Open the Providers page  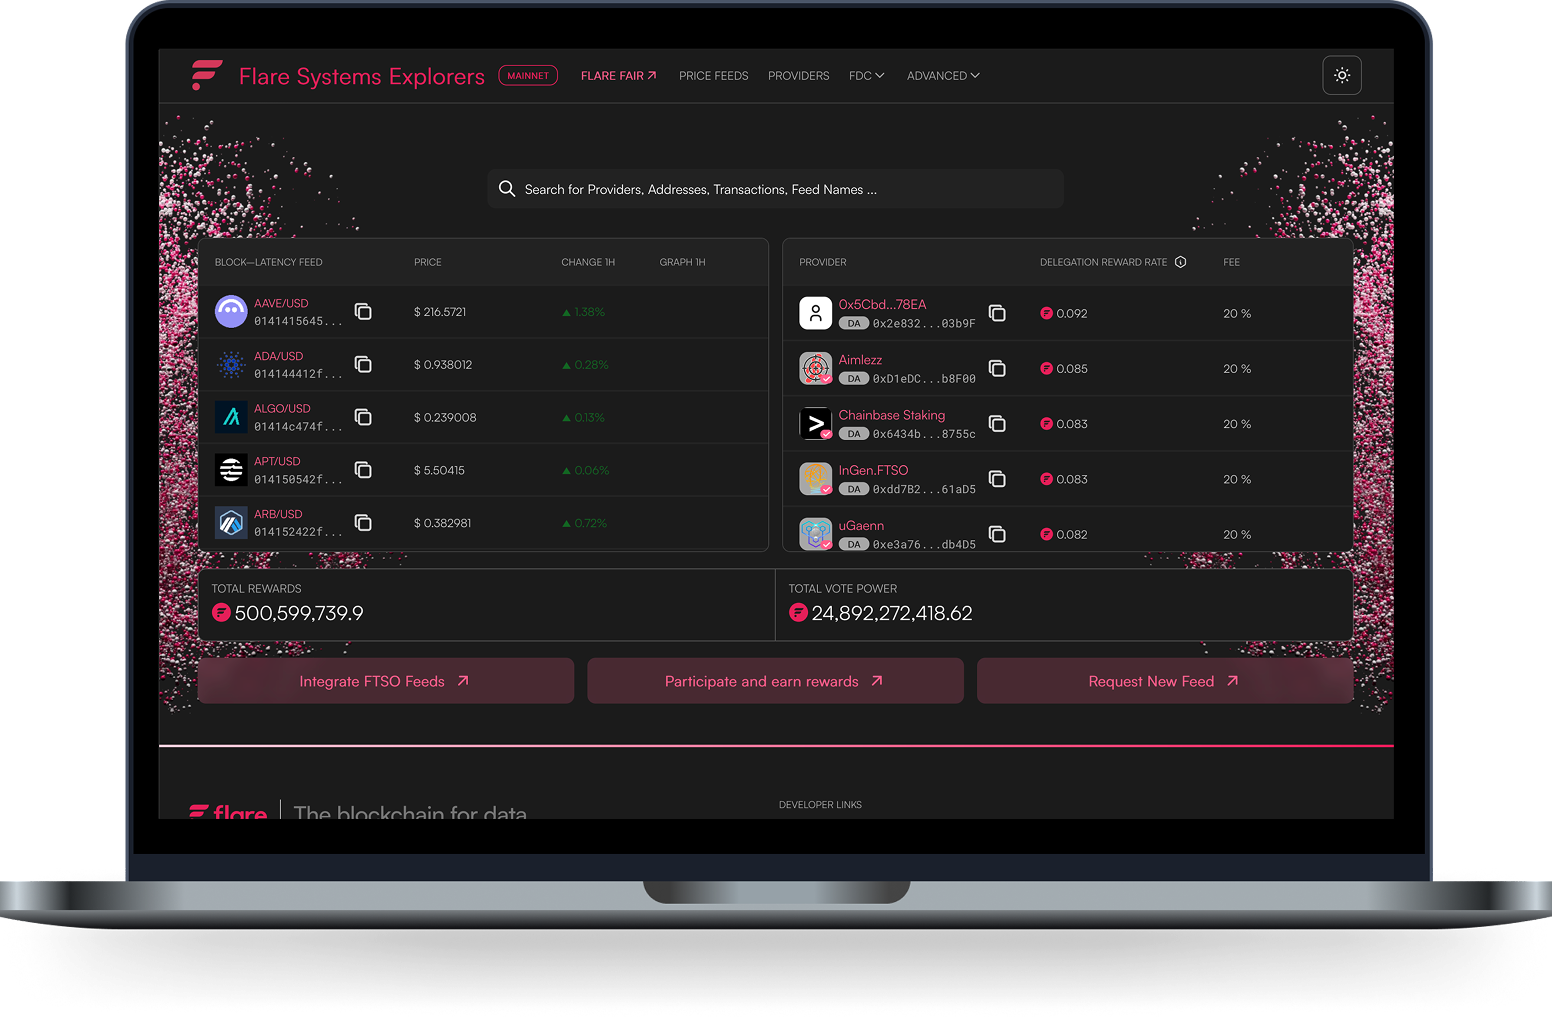point(798,76)
